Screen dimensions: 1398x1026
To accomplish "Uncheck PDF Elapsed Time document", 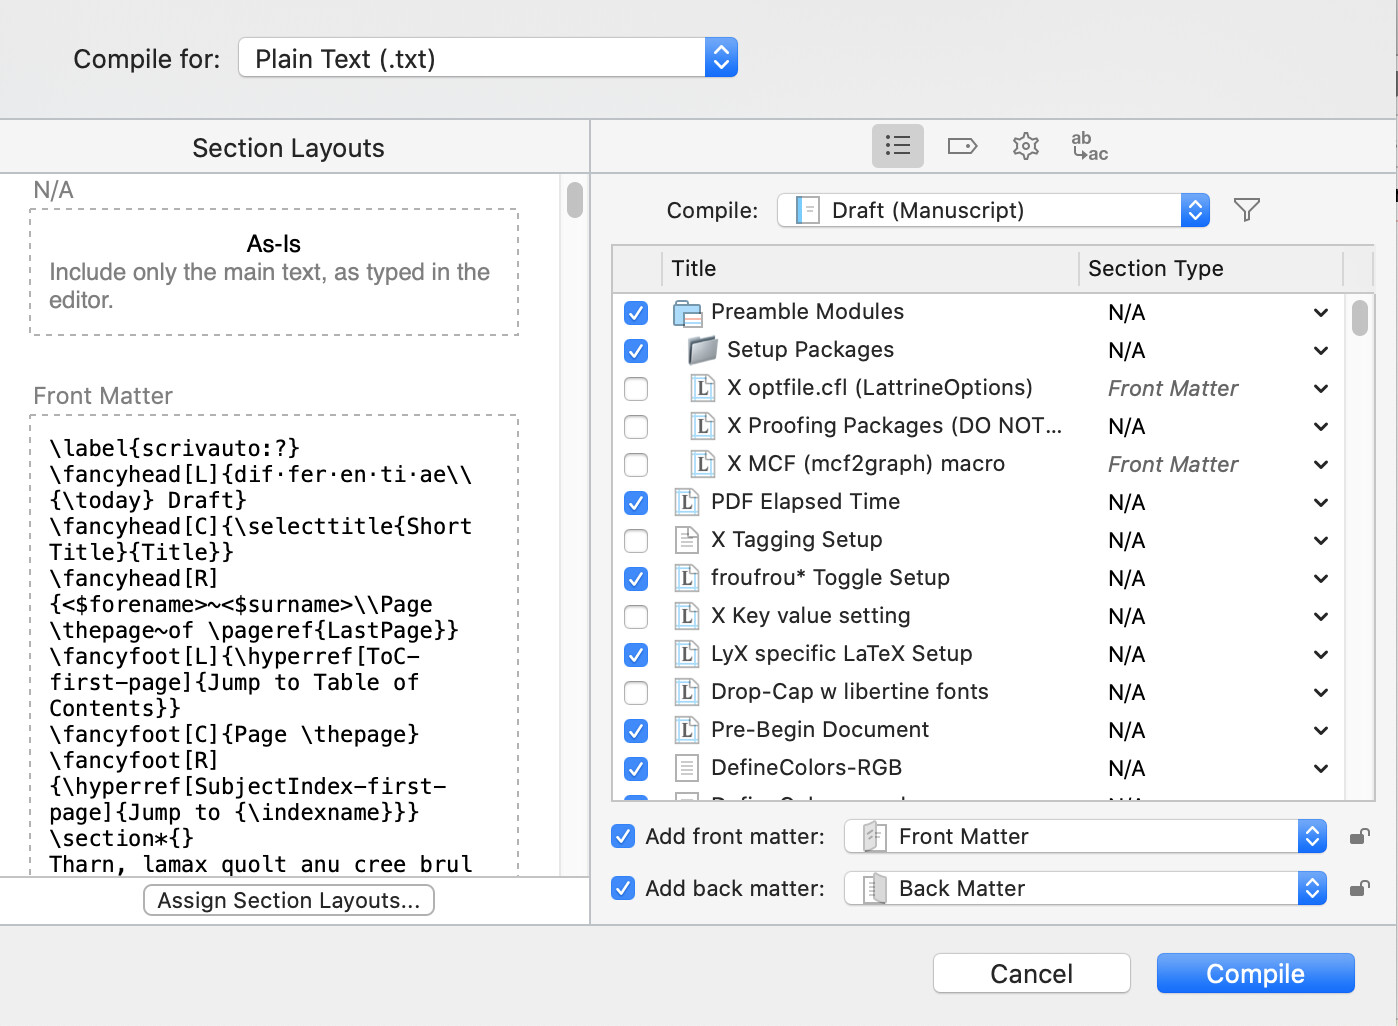I will [x=636, y=503].
